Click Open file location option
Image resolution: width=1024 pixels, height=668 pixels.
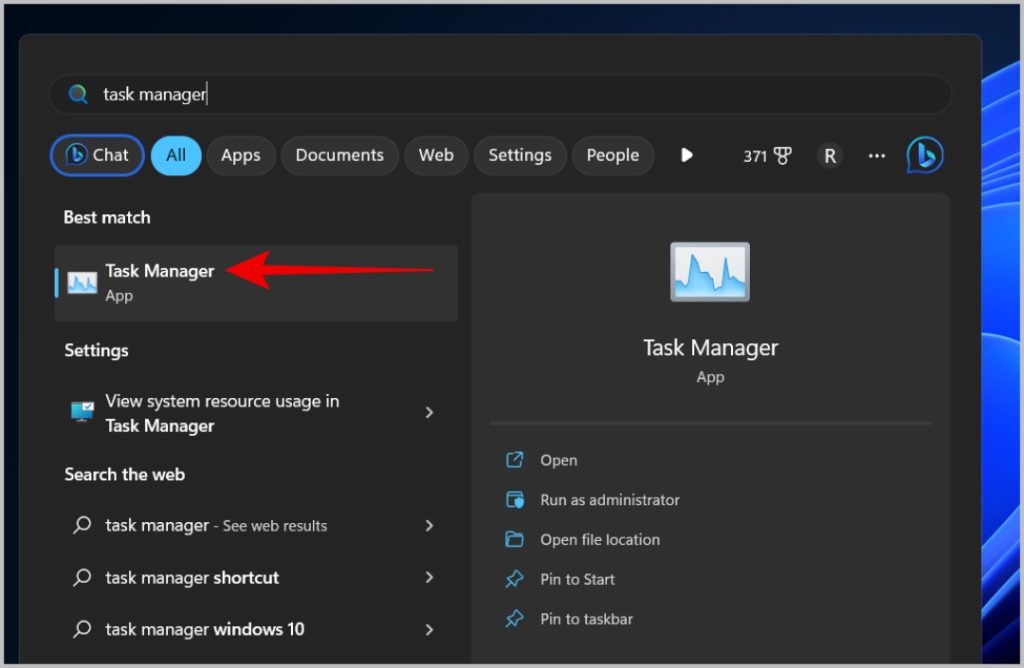coord(599,539)
